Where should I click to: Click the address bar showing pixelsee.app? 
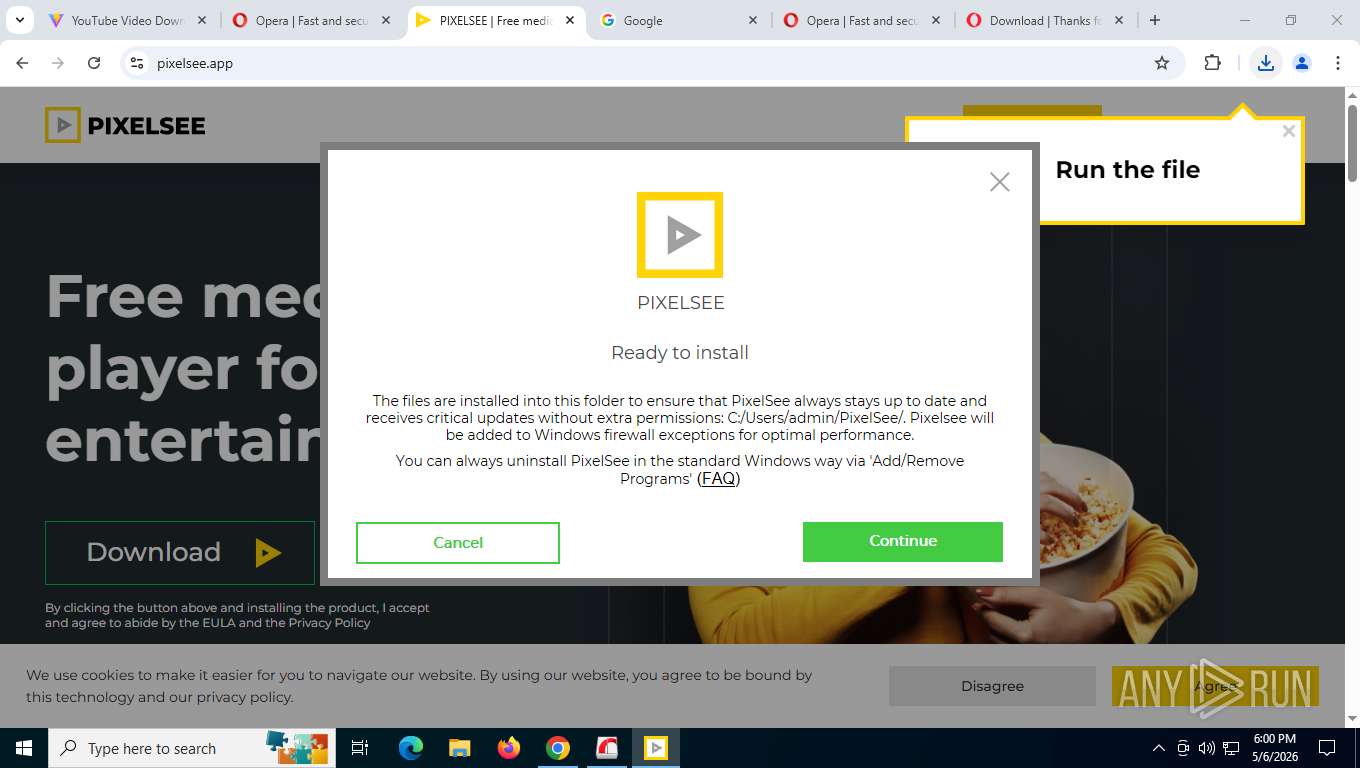(x=650, y=63)
